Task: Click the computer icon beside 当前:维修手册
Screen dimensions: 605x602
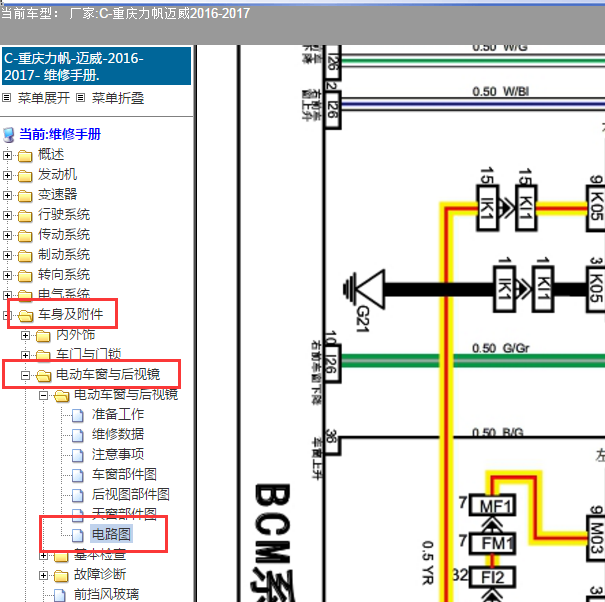Action: tap(8, 135)
